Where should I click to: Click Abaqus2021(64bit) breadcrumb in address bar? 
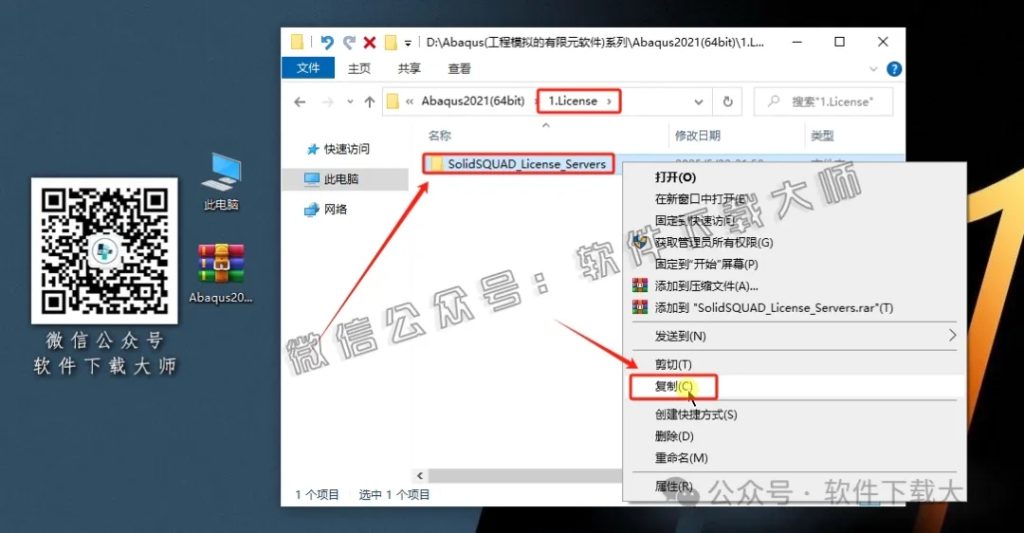(x=473, y=101)
